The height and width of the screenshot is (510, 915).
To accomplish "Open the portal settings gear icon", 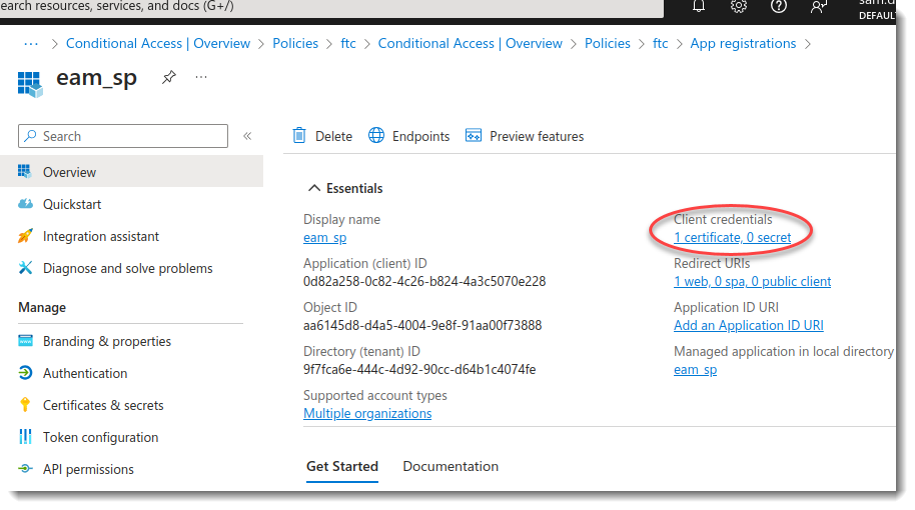I will click(x=739, y=6).
